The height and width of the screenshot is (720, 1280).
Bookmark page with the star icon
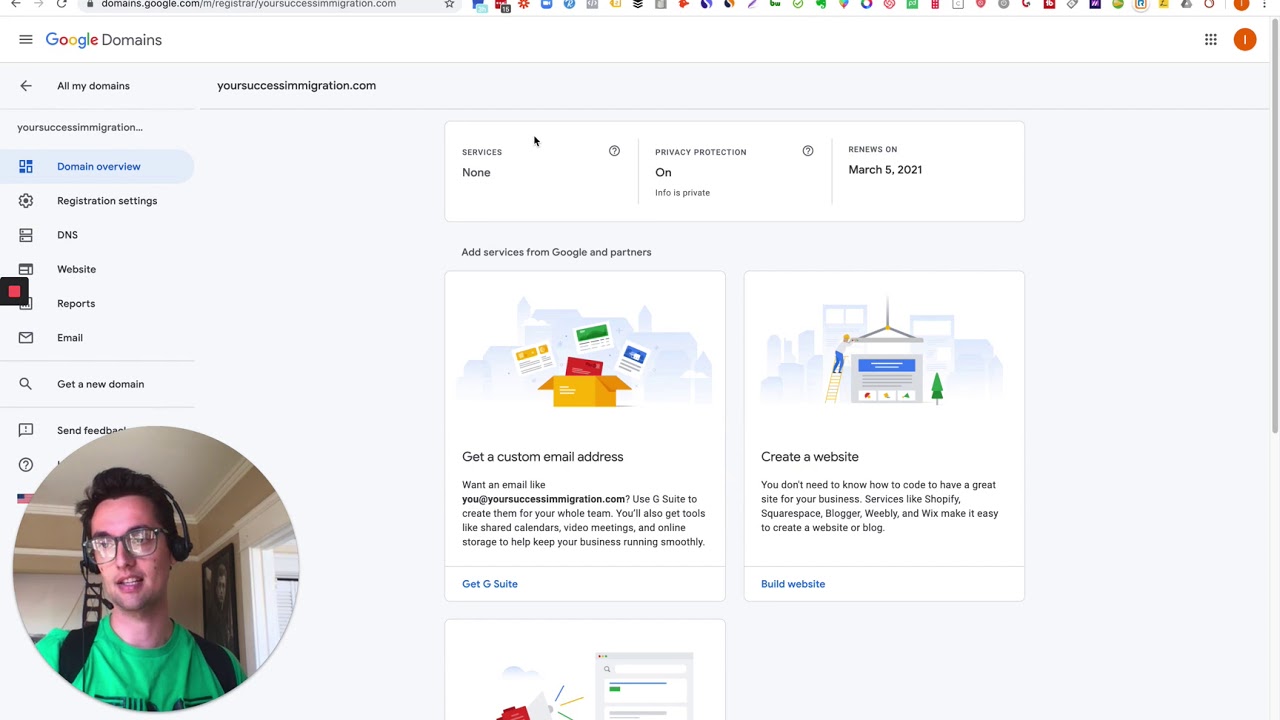[449, 4]
